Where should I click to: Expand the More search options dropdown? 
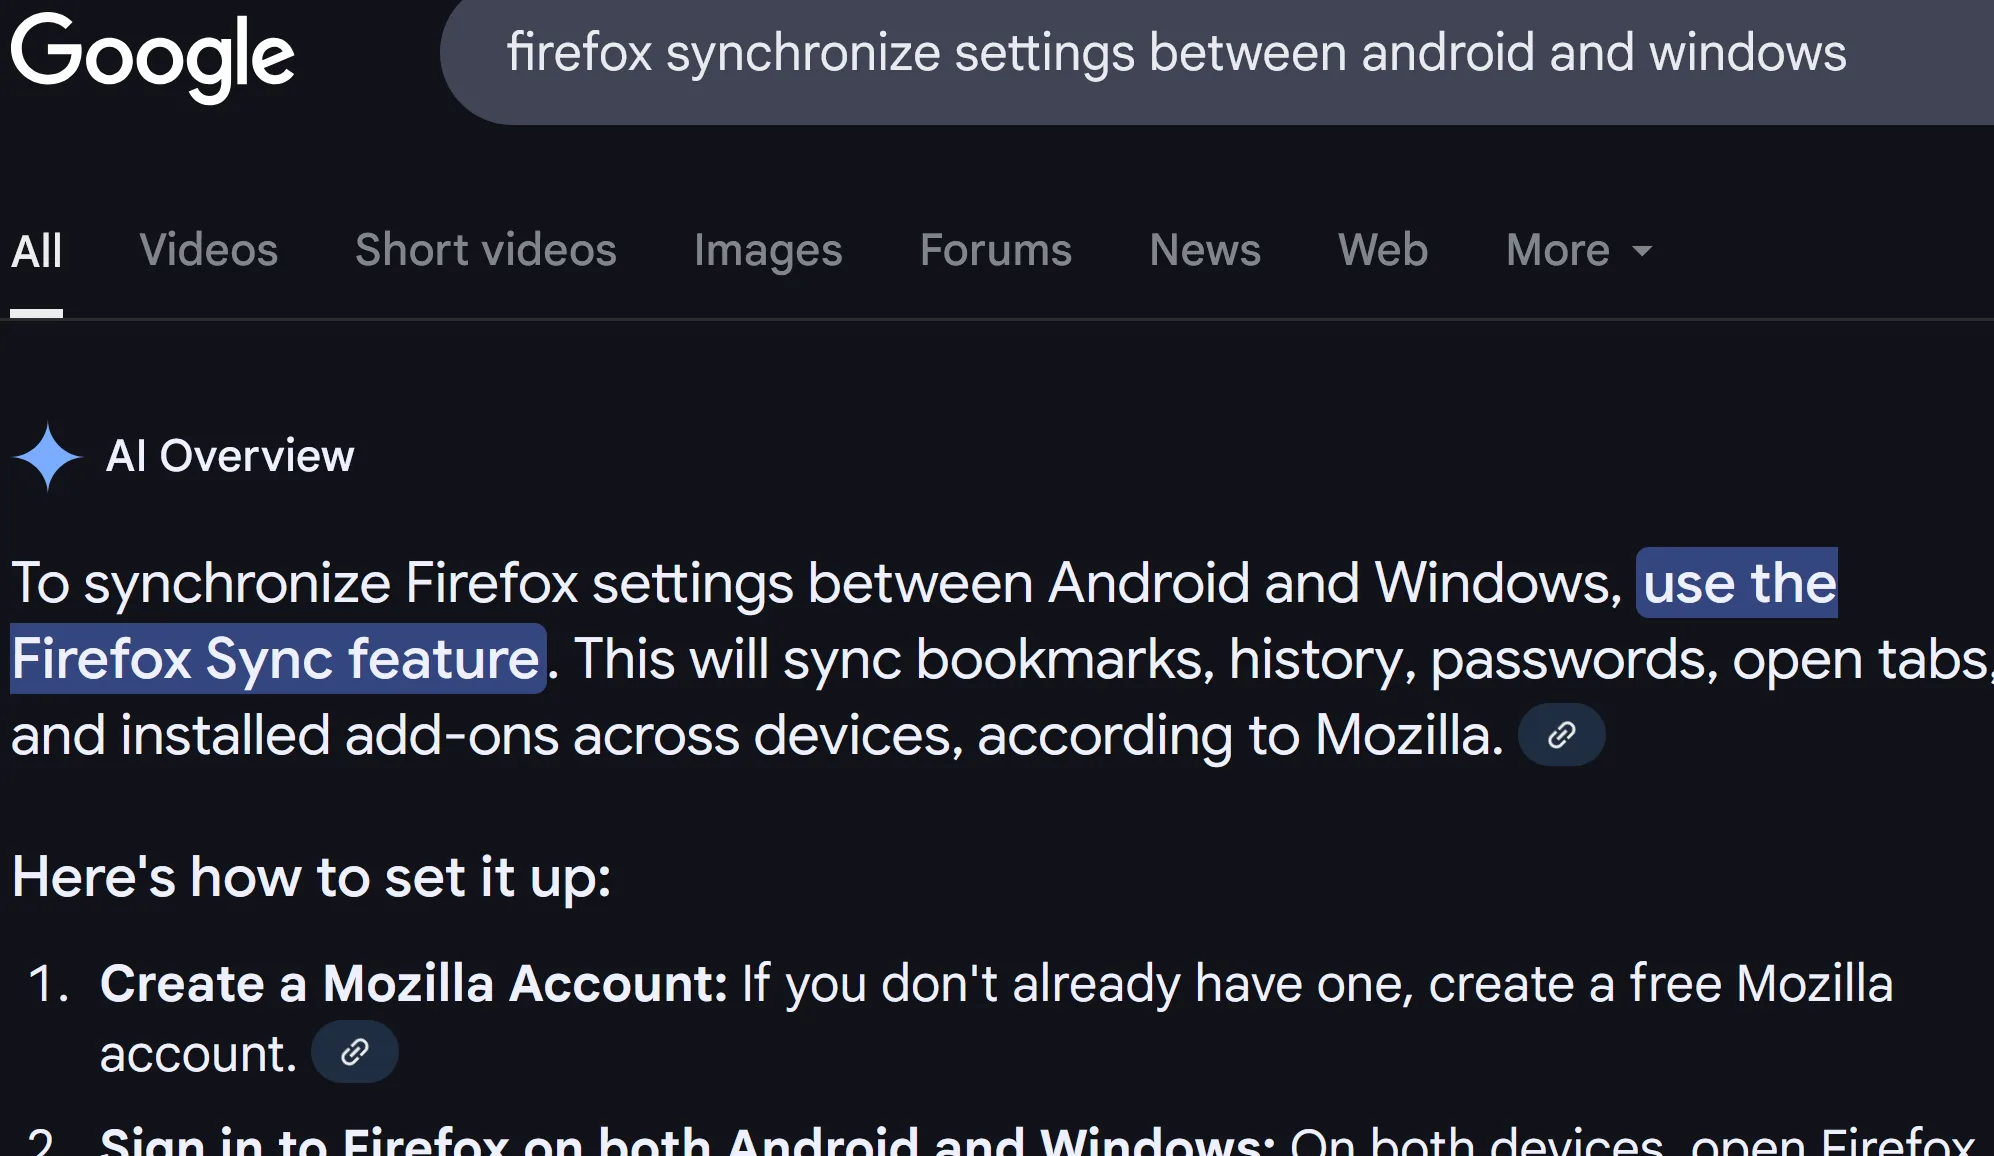[x=1578, y=250]
